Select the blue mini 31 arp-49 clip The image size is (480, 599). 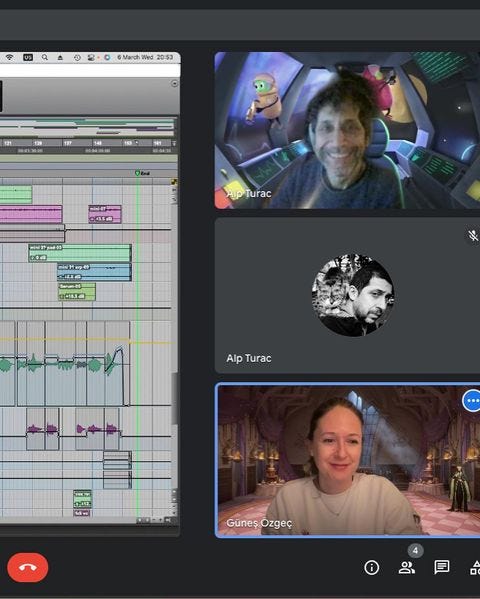click(x=94, y=272)
